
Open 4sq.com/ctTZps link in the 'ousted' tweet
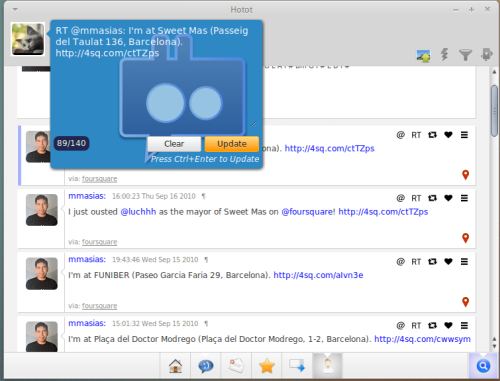coord(383,212)
